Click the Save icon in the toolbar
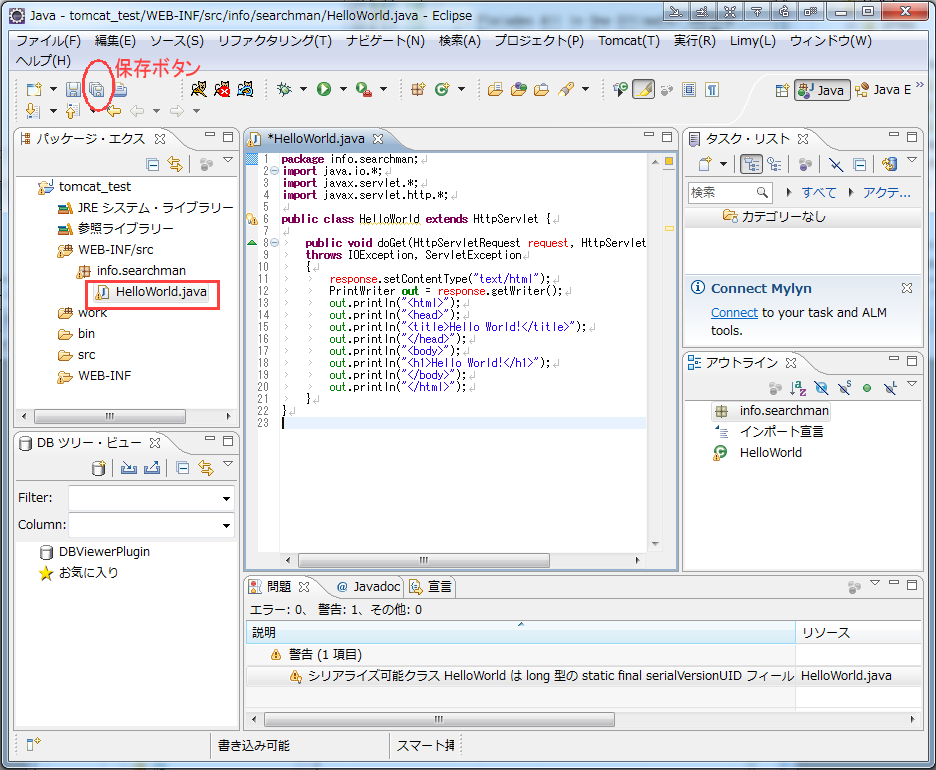936x770 pixels. point(73,90)
